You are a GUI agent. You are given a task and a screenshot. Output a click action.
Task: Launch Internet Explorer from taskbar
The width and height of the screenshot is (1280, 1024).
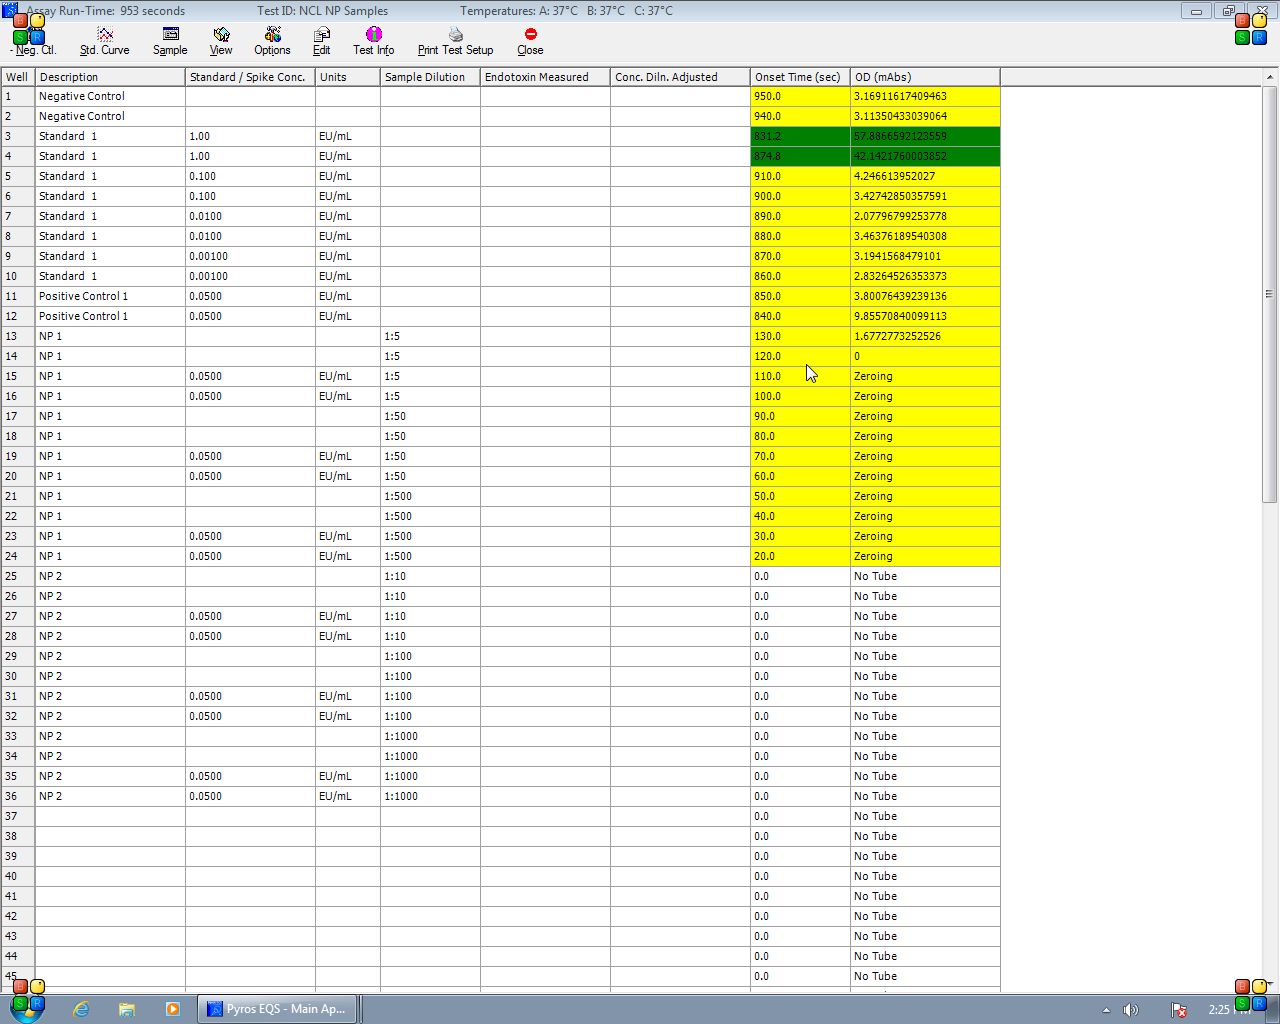click(x=81, y=1009)
